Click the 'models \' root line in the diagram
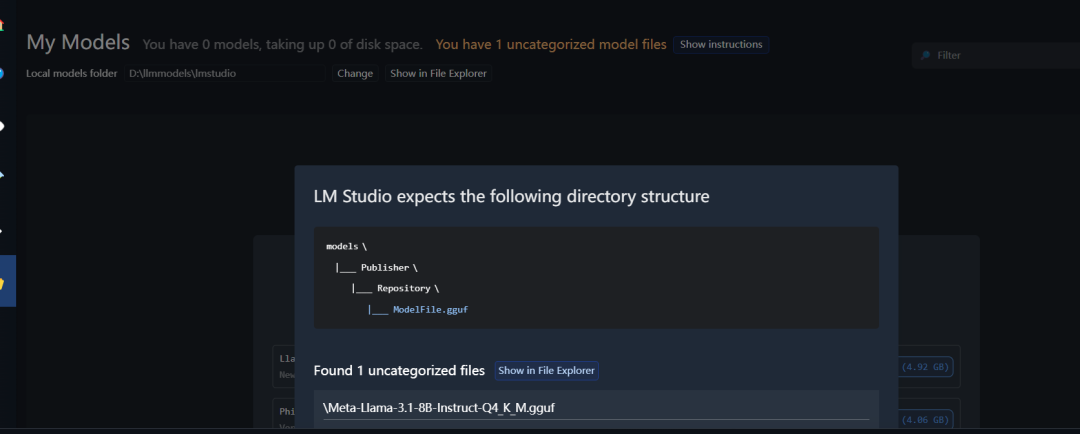The height and width of the screenshot is (434, 1080). (x=346, y=246)
